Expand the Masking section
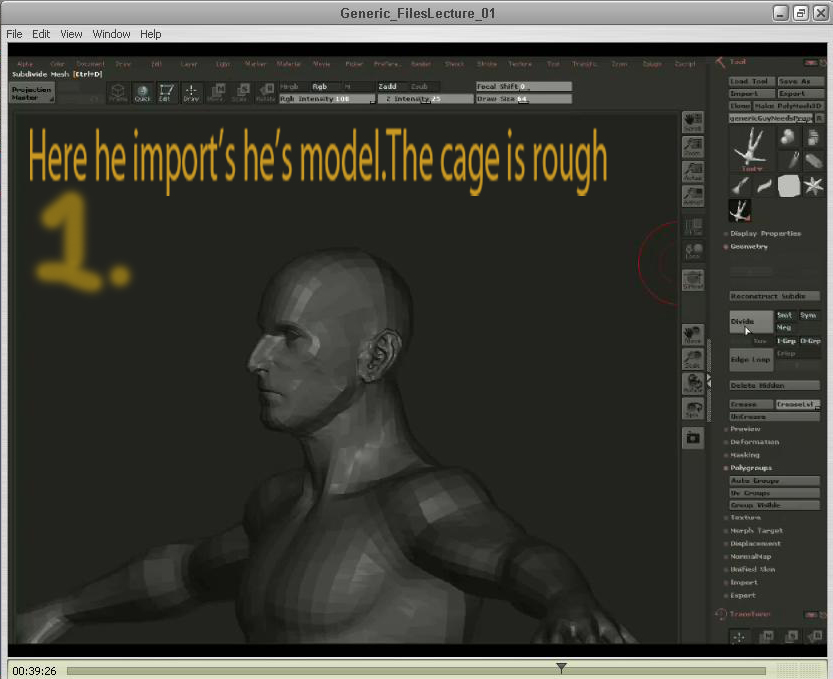833x679 pixels. pyautogui.click(x=745, y=455)
